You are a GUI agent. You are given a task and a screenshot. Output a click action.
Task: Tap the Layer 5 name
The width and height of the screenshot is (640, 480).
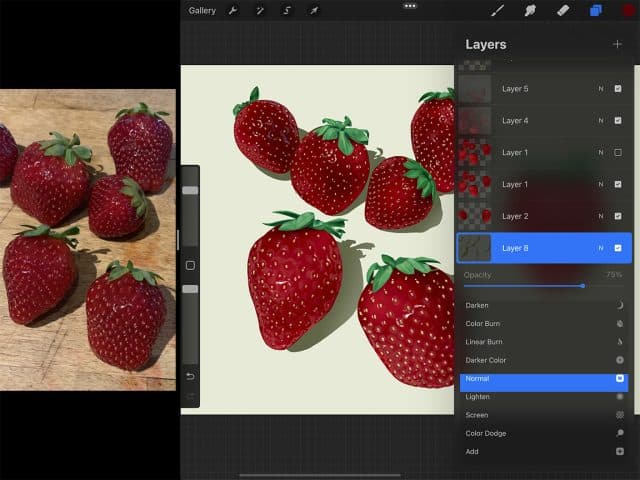click(515, 89)
